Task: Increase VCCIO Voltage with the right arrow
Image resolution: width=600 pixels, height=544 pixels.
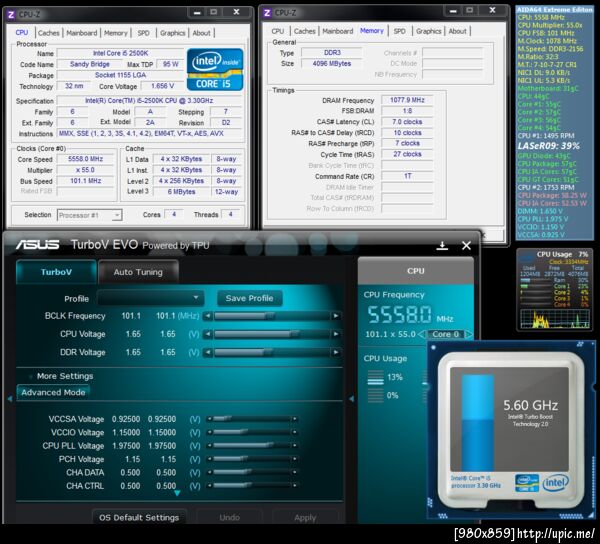Action: coord(294,432)
